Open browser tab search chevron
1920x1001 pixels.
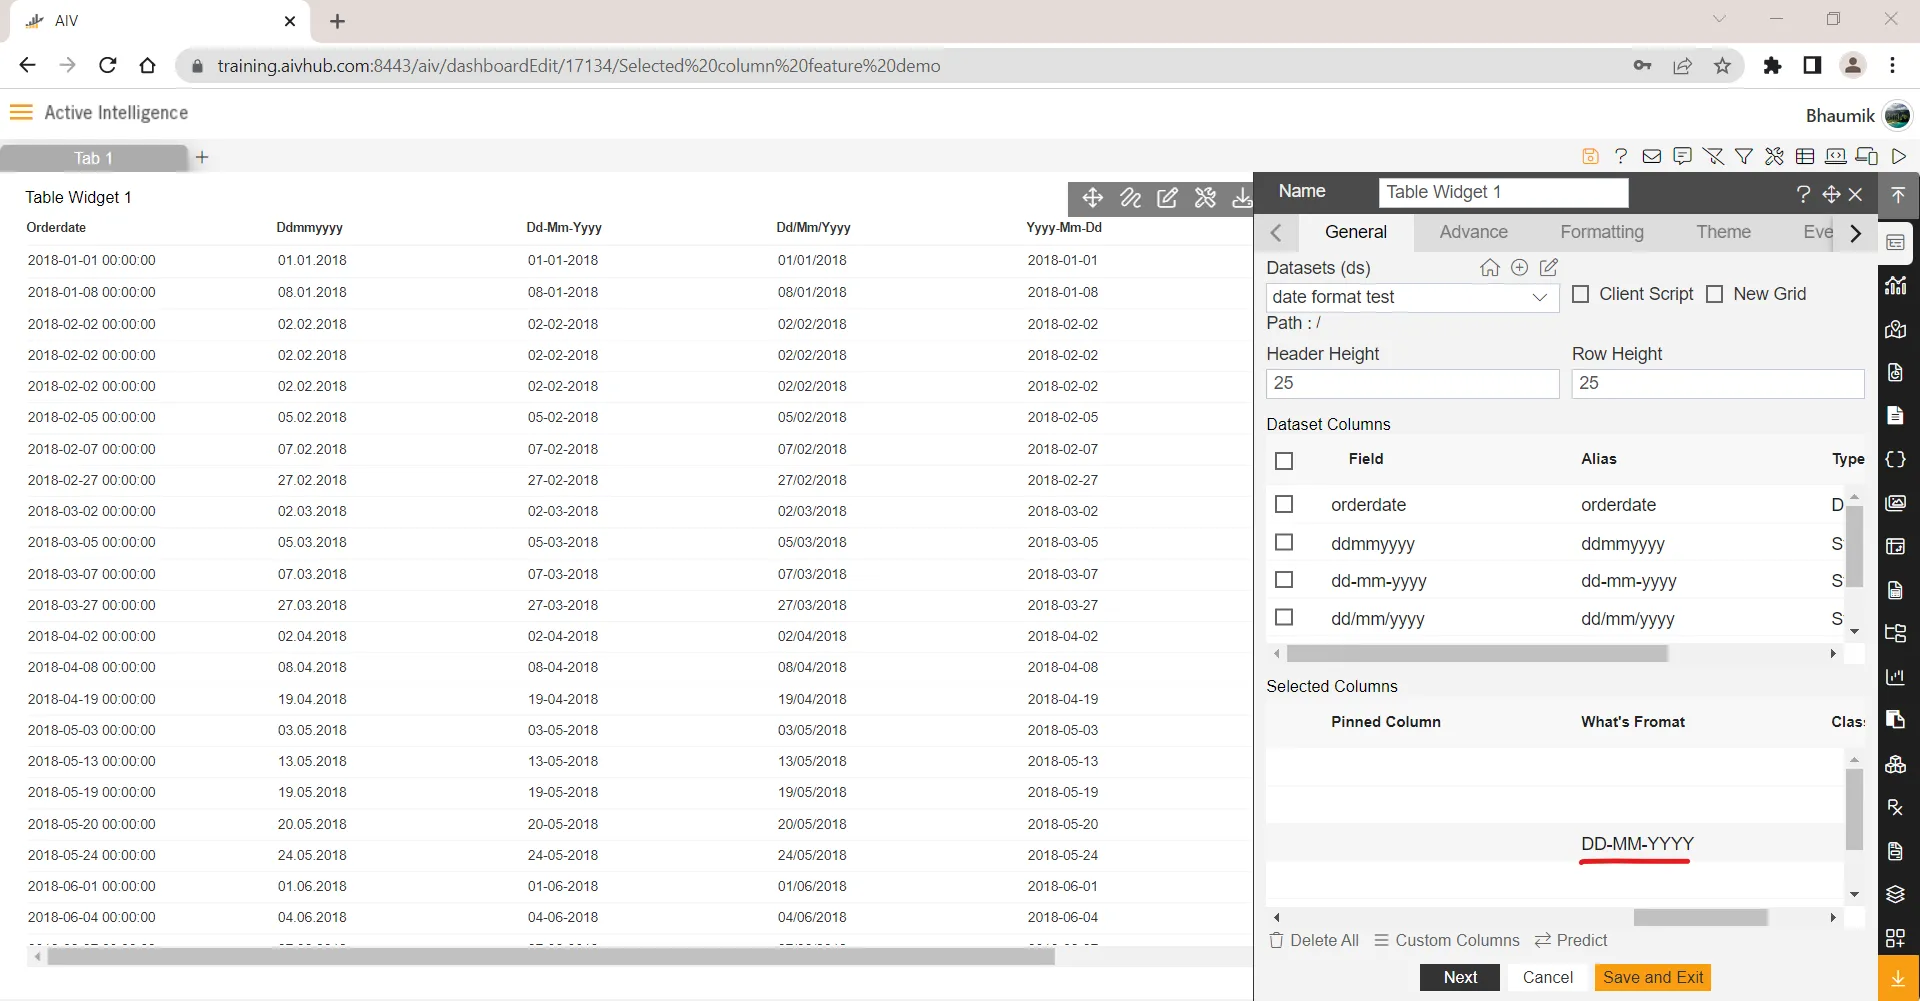(1719, 19)
